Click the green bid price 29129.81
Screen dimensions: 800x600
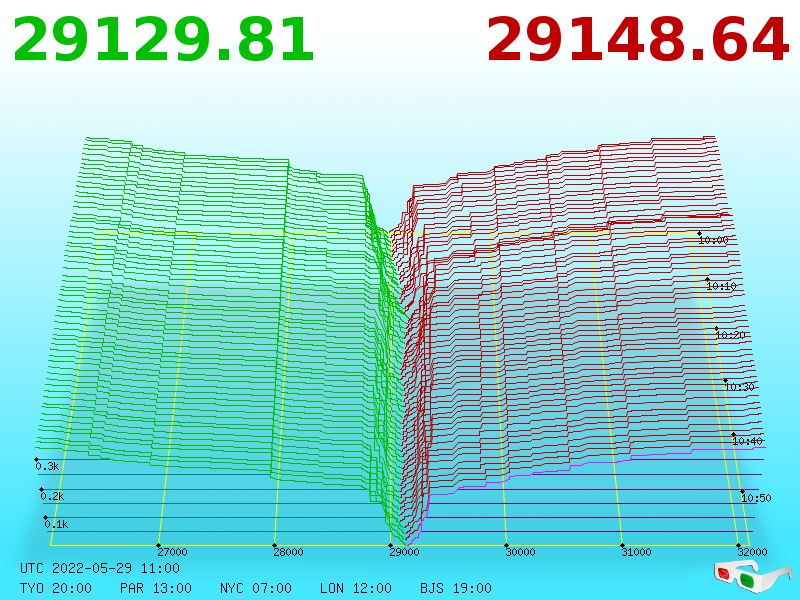[163, 40]
